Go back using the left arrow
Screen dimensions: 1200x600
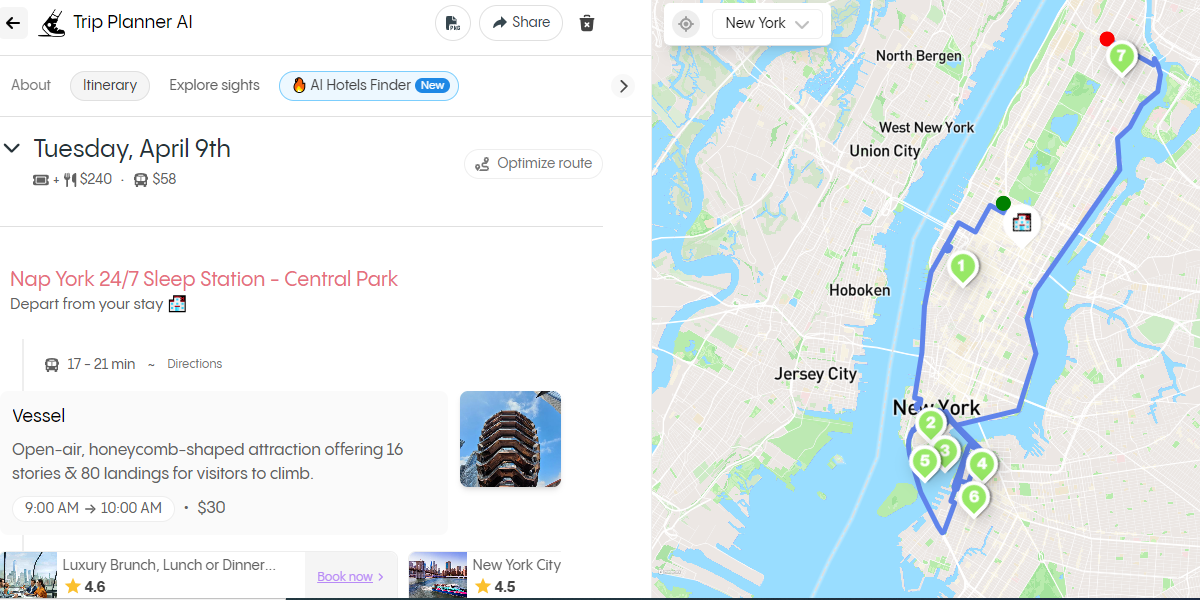point(13,22)
